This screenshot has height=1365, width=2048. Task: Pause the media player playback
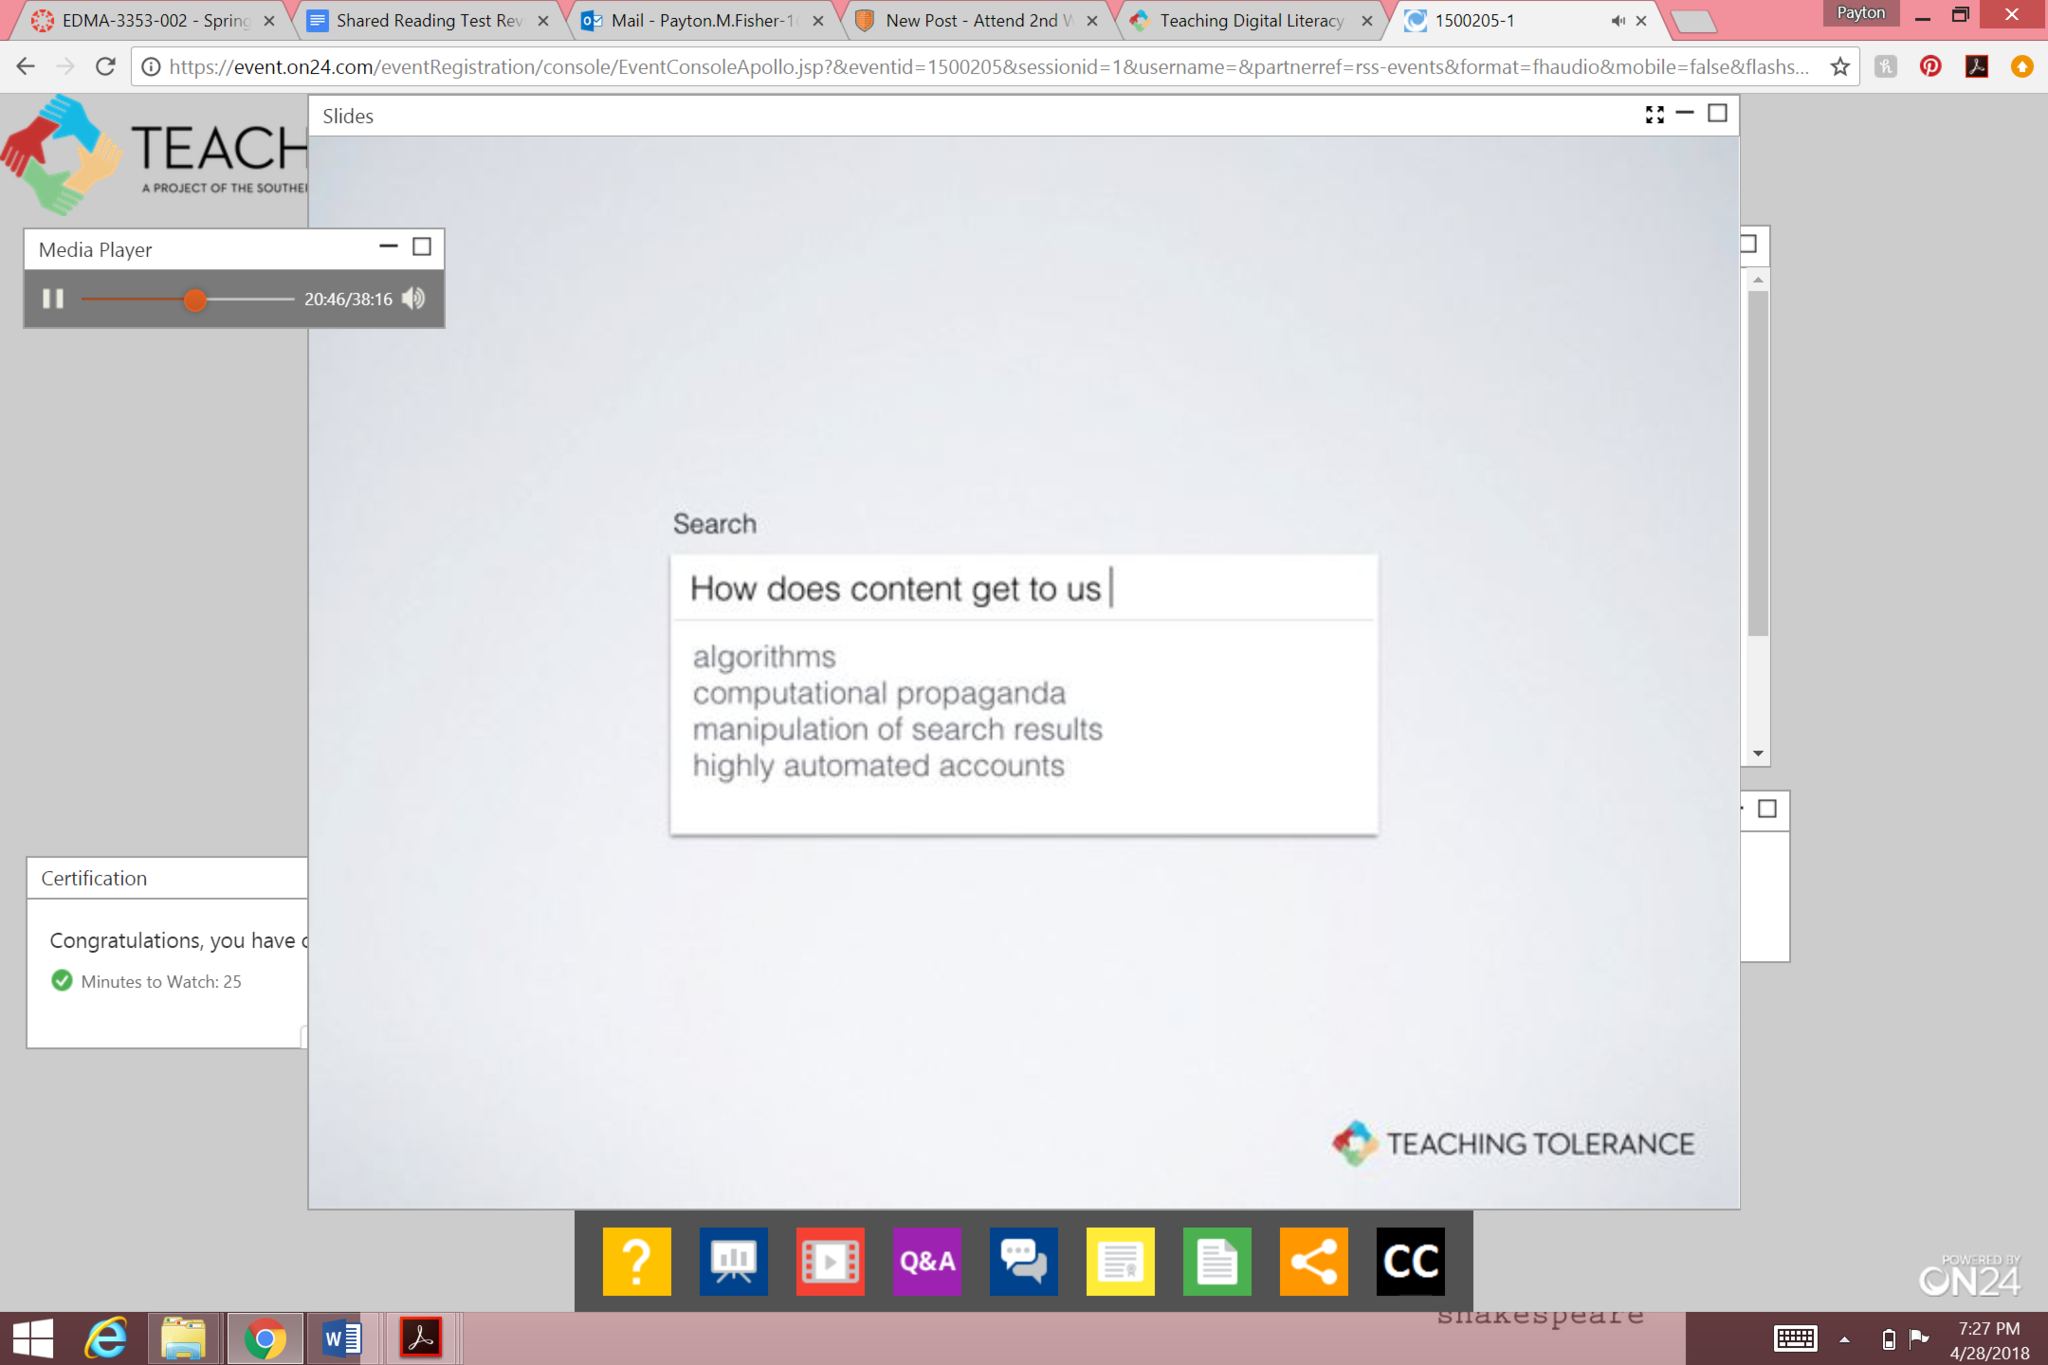point(53,299)
